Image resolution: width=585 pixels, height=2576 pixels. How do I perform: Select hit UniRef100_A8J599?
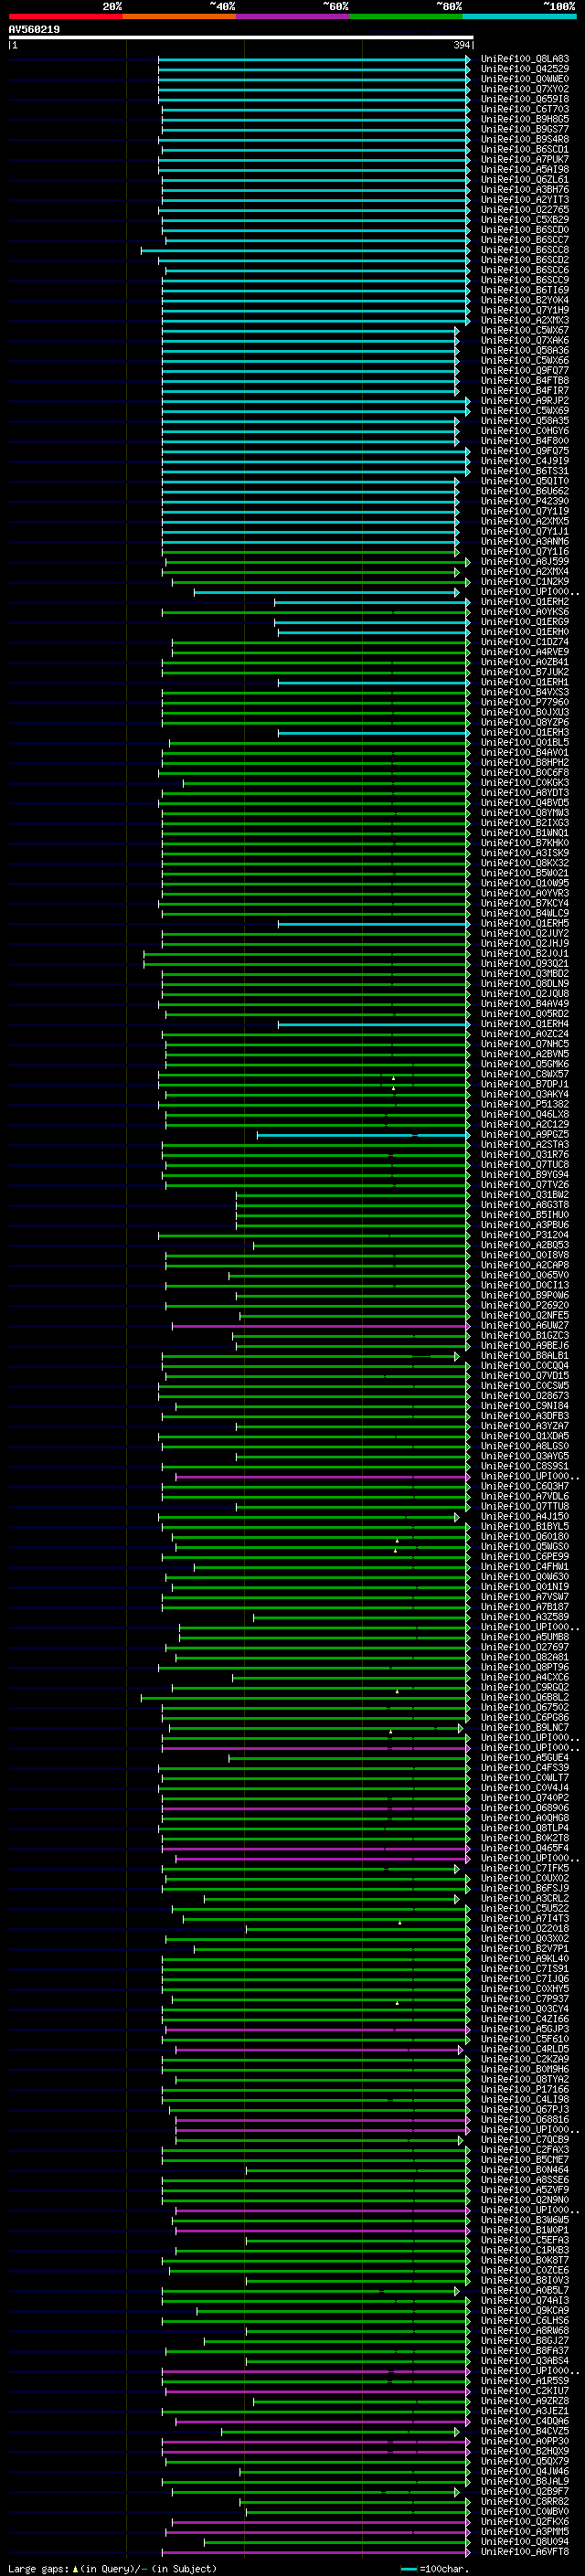click(x=525, y=562)
